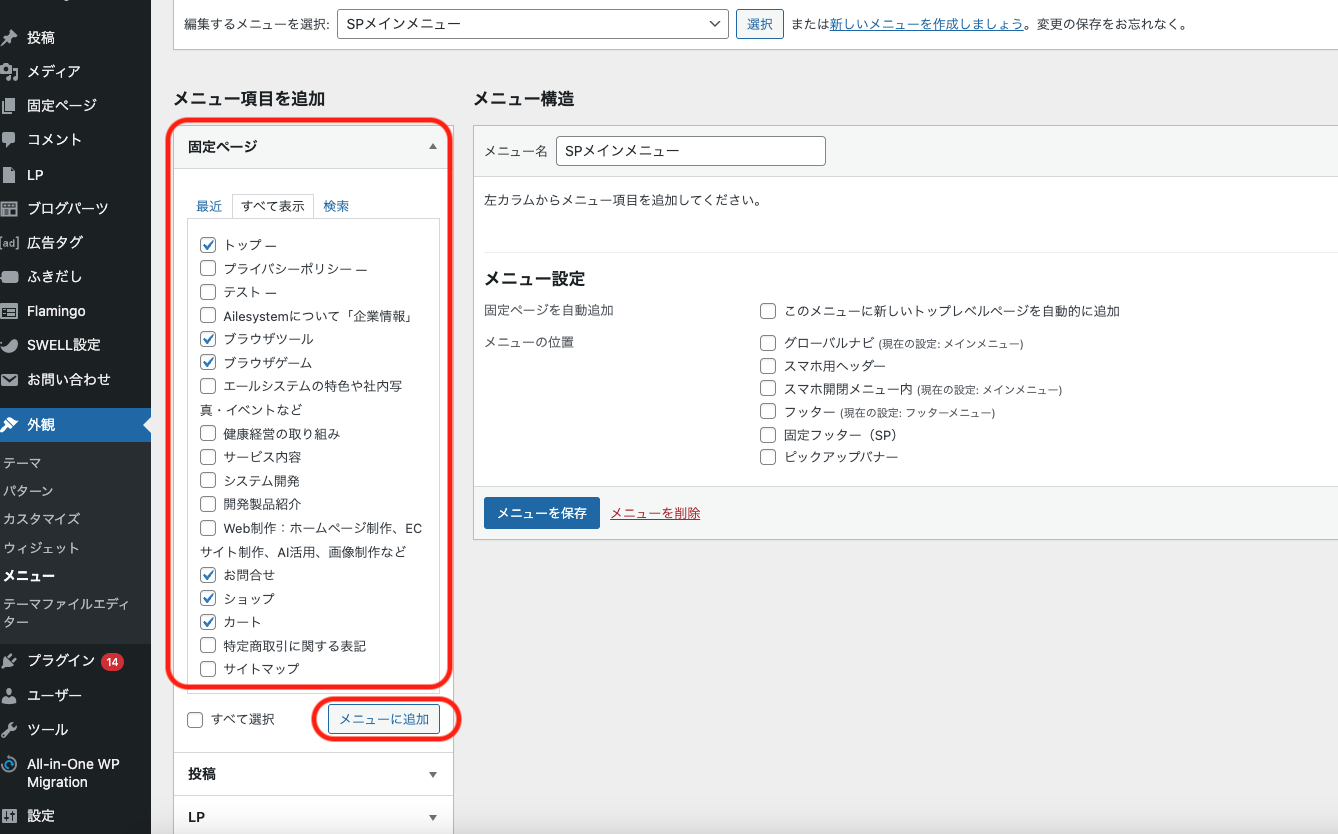The width and height of the screenshot is (1338, 834).
Task: Click the メニューに追加 button
Action: click(384, 719)
